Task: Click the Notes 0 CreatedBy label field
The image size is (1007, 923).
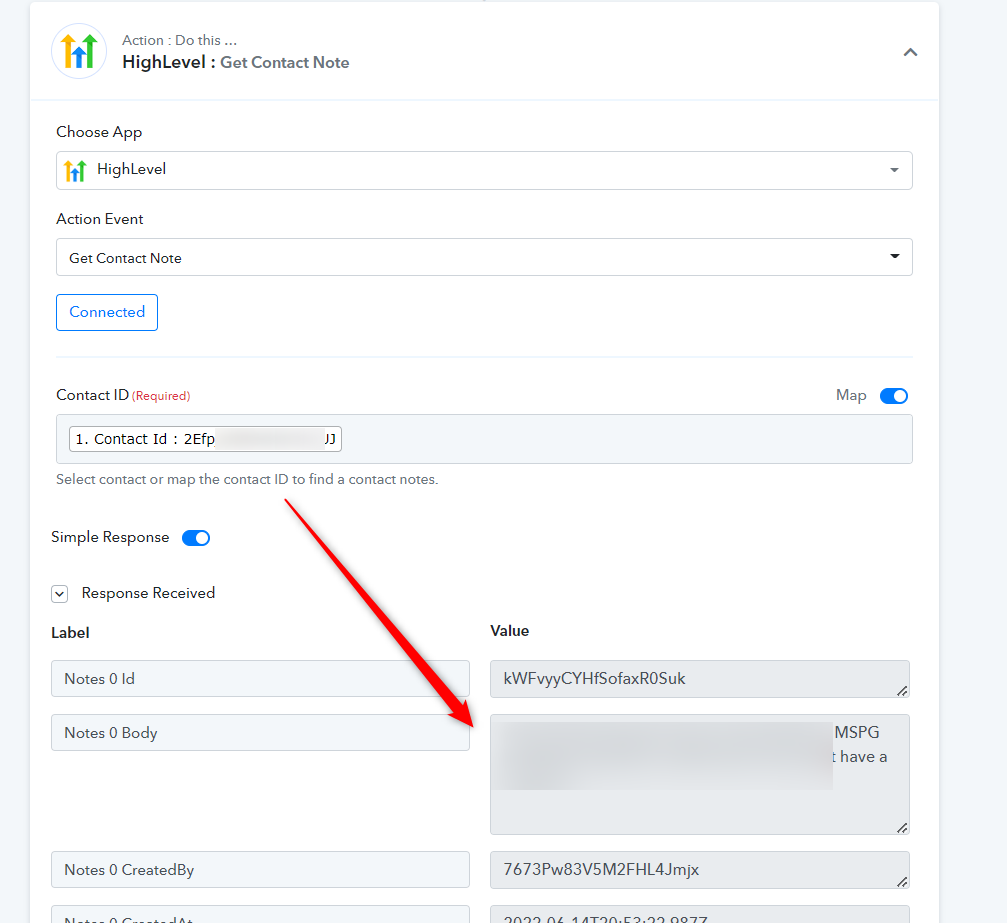Action: (260, 870)
